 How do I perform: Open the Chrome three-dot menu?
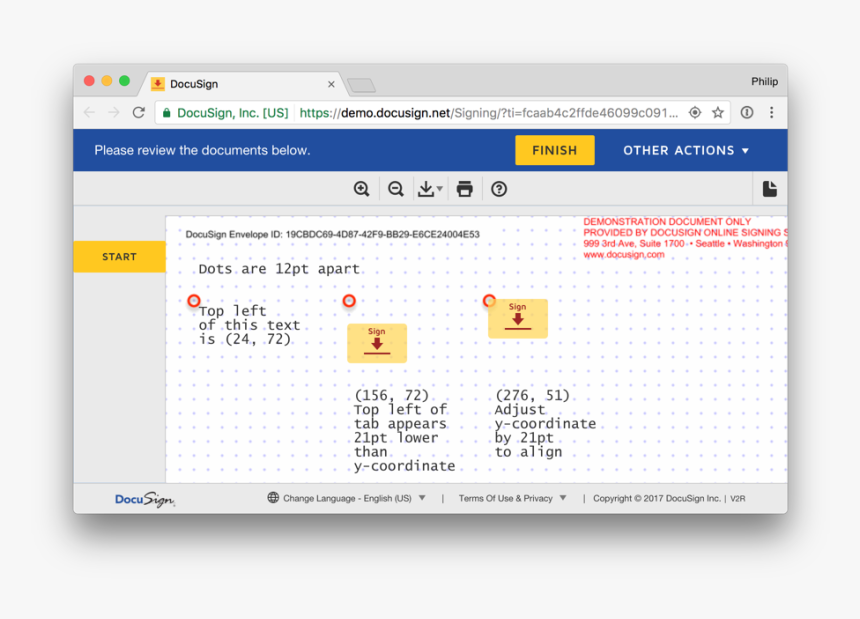click(x=771, y=112)
